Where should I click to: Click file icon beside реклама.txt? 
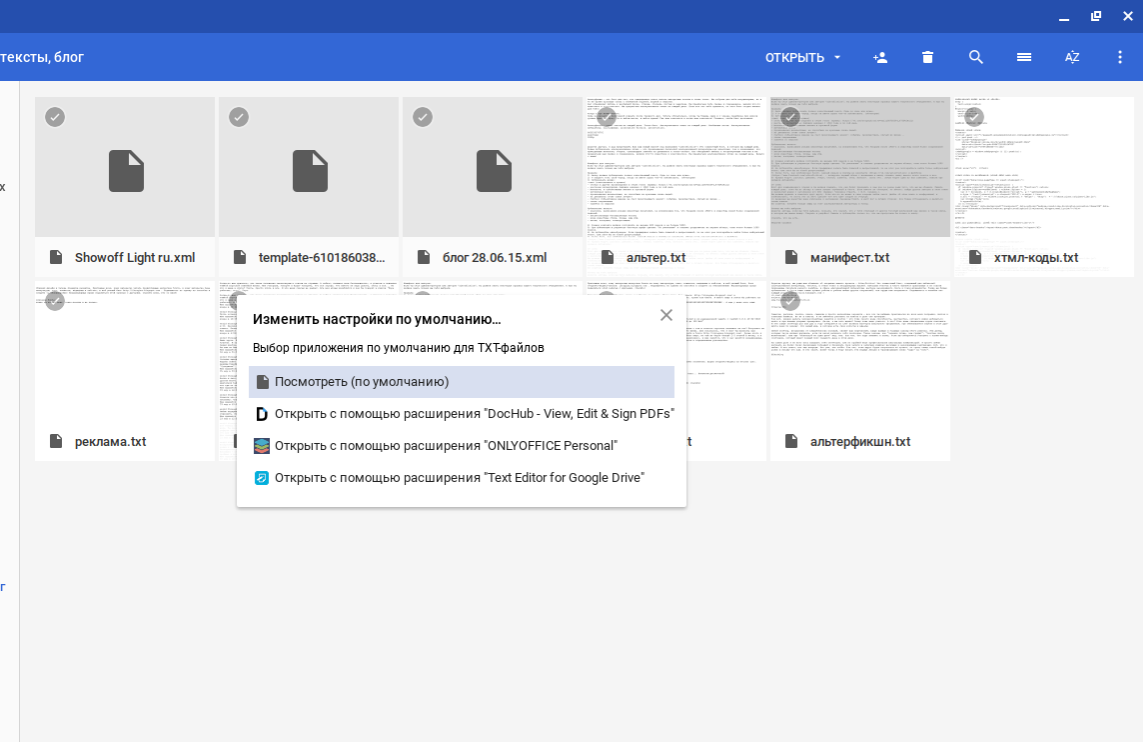click(x=56, y=441)
